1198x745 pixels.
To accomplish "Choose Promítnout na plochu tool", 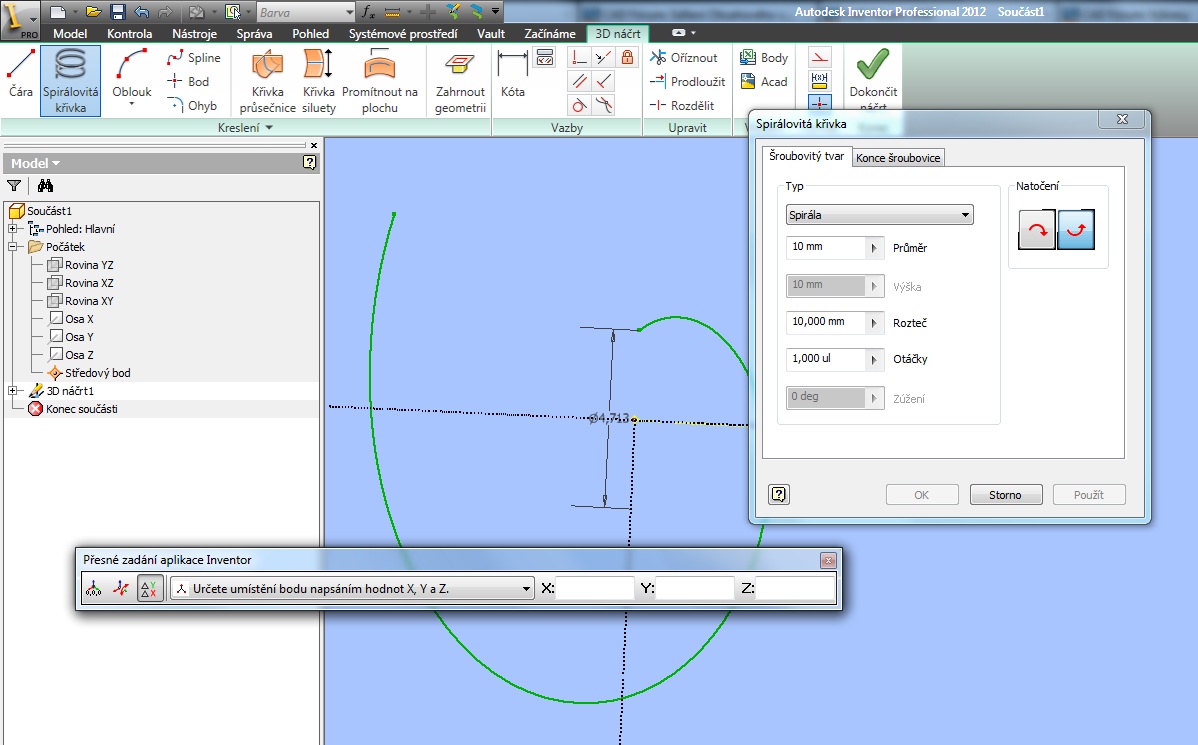I will 380,80.
